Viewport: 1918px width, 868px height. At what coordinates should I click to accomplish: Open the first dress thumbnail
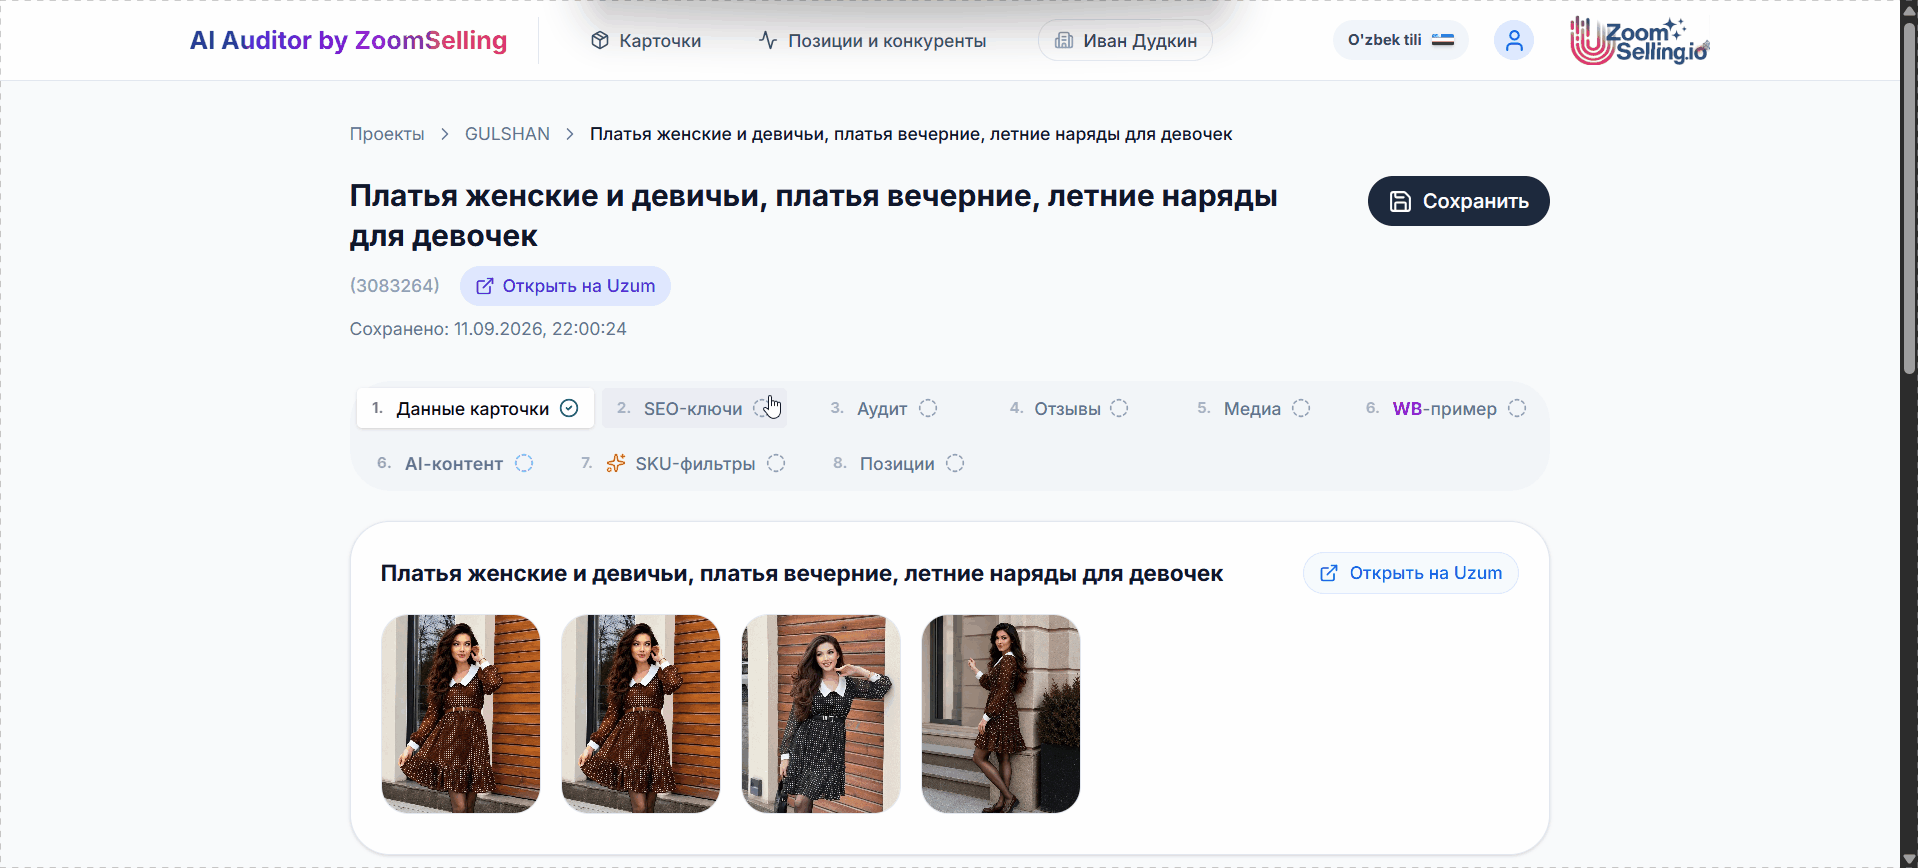pos(461,714)
